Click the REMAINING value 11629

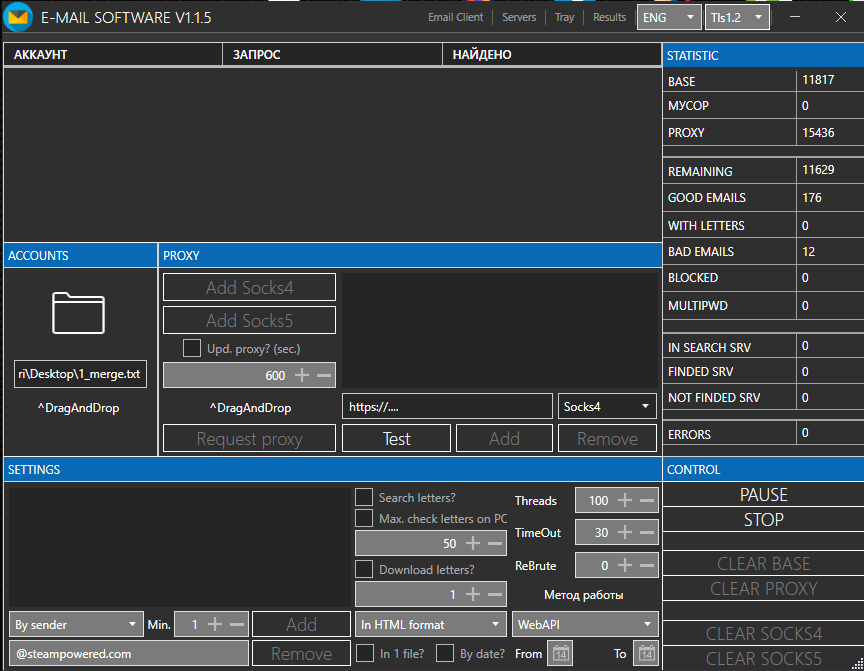point(818,170)
